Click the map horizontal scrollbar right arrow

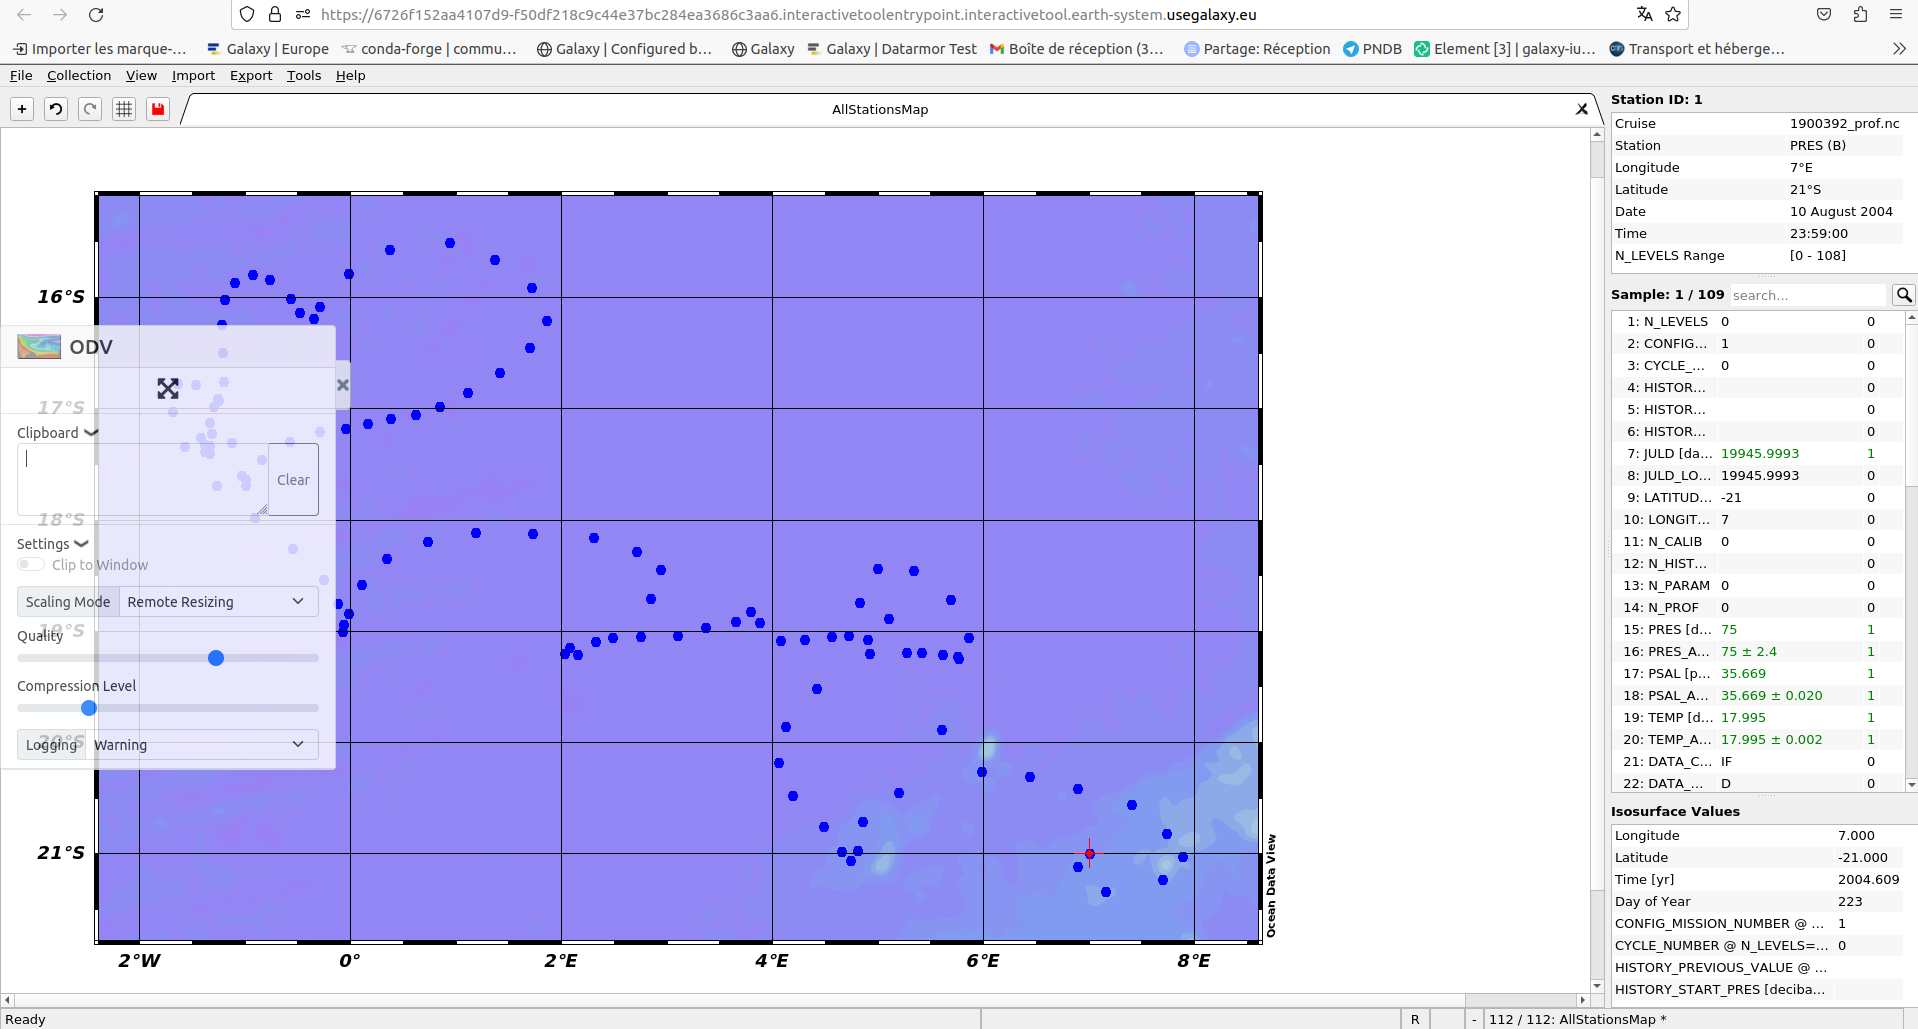[1582, 1000]
